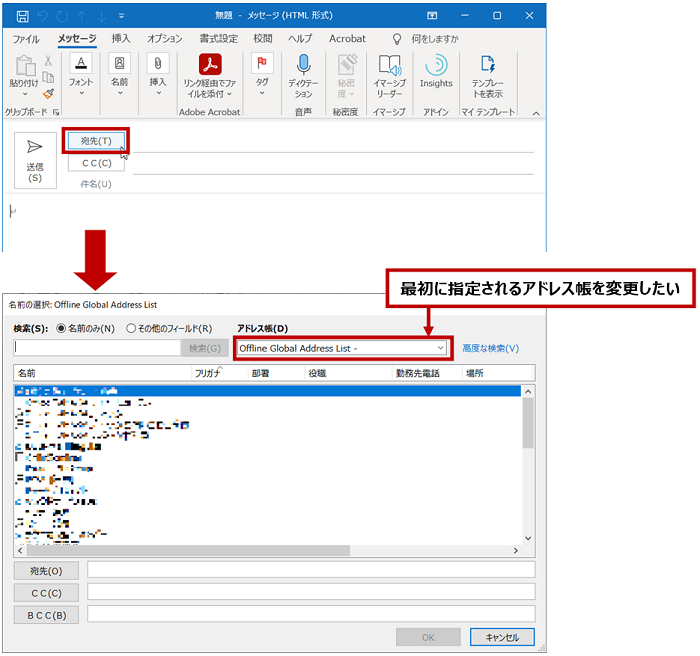This screenshot has width=700, height=656.
Task: Click the 宛先(T) button in the message header
Action: click(96, 140)
